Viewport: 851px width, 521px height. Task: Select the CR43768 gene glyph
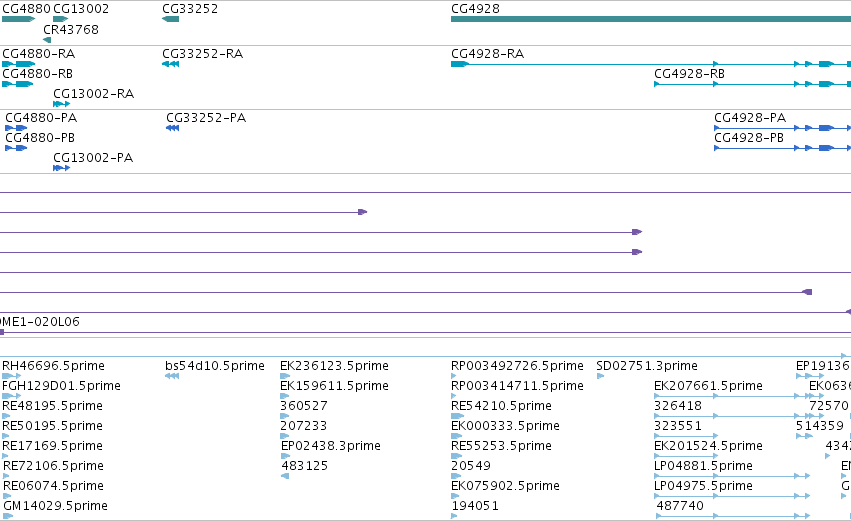47,40
